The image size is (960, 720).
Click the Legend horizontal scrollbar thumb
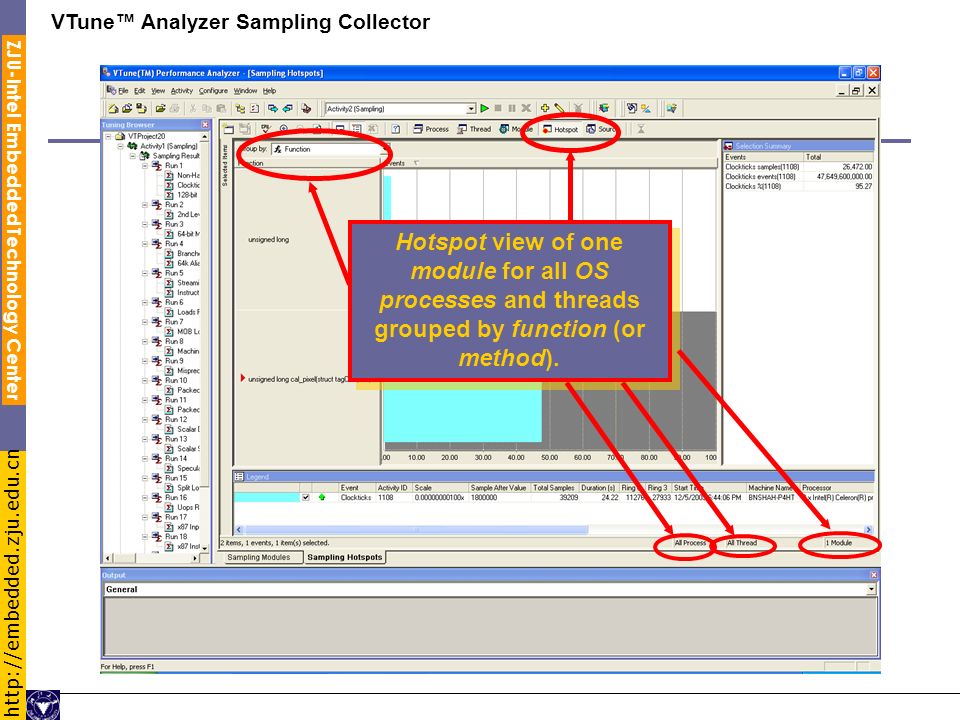(x=416, y=530)
